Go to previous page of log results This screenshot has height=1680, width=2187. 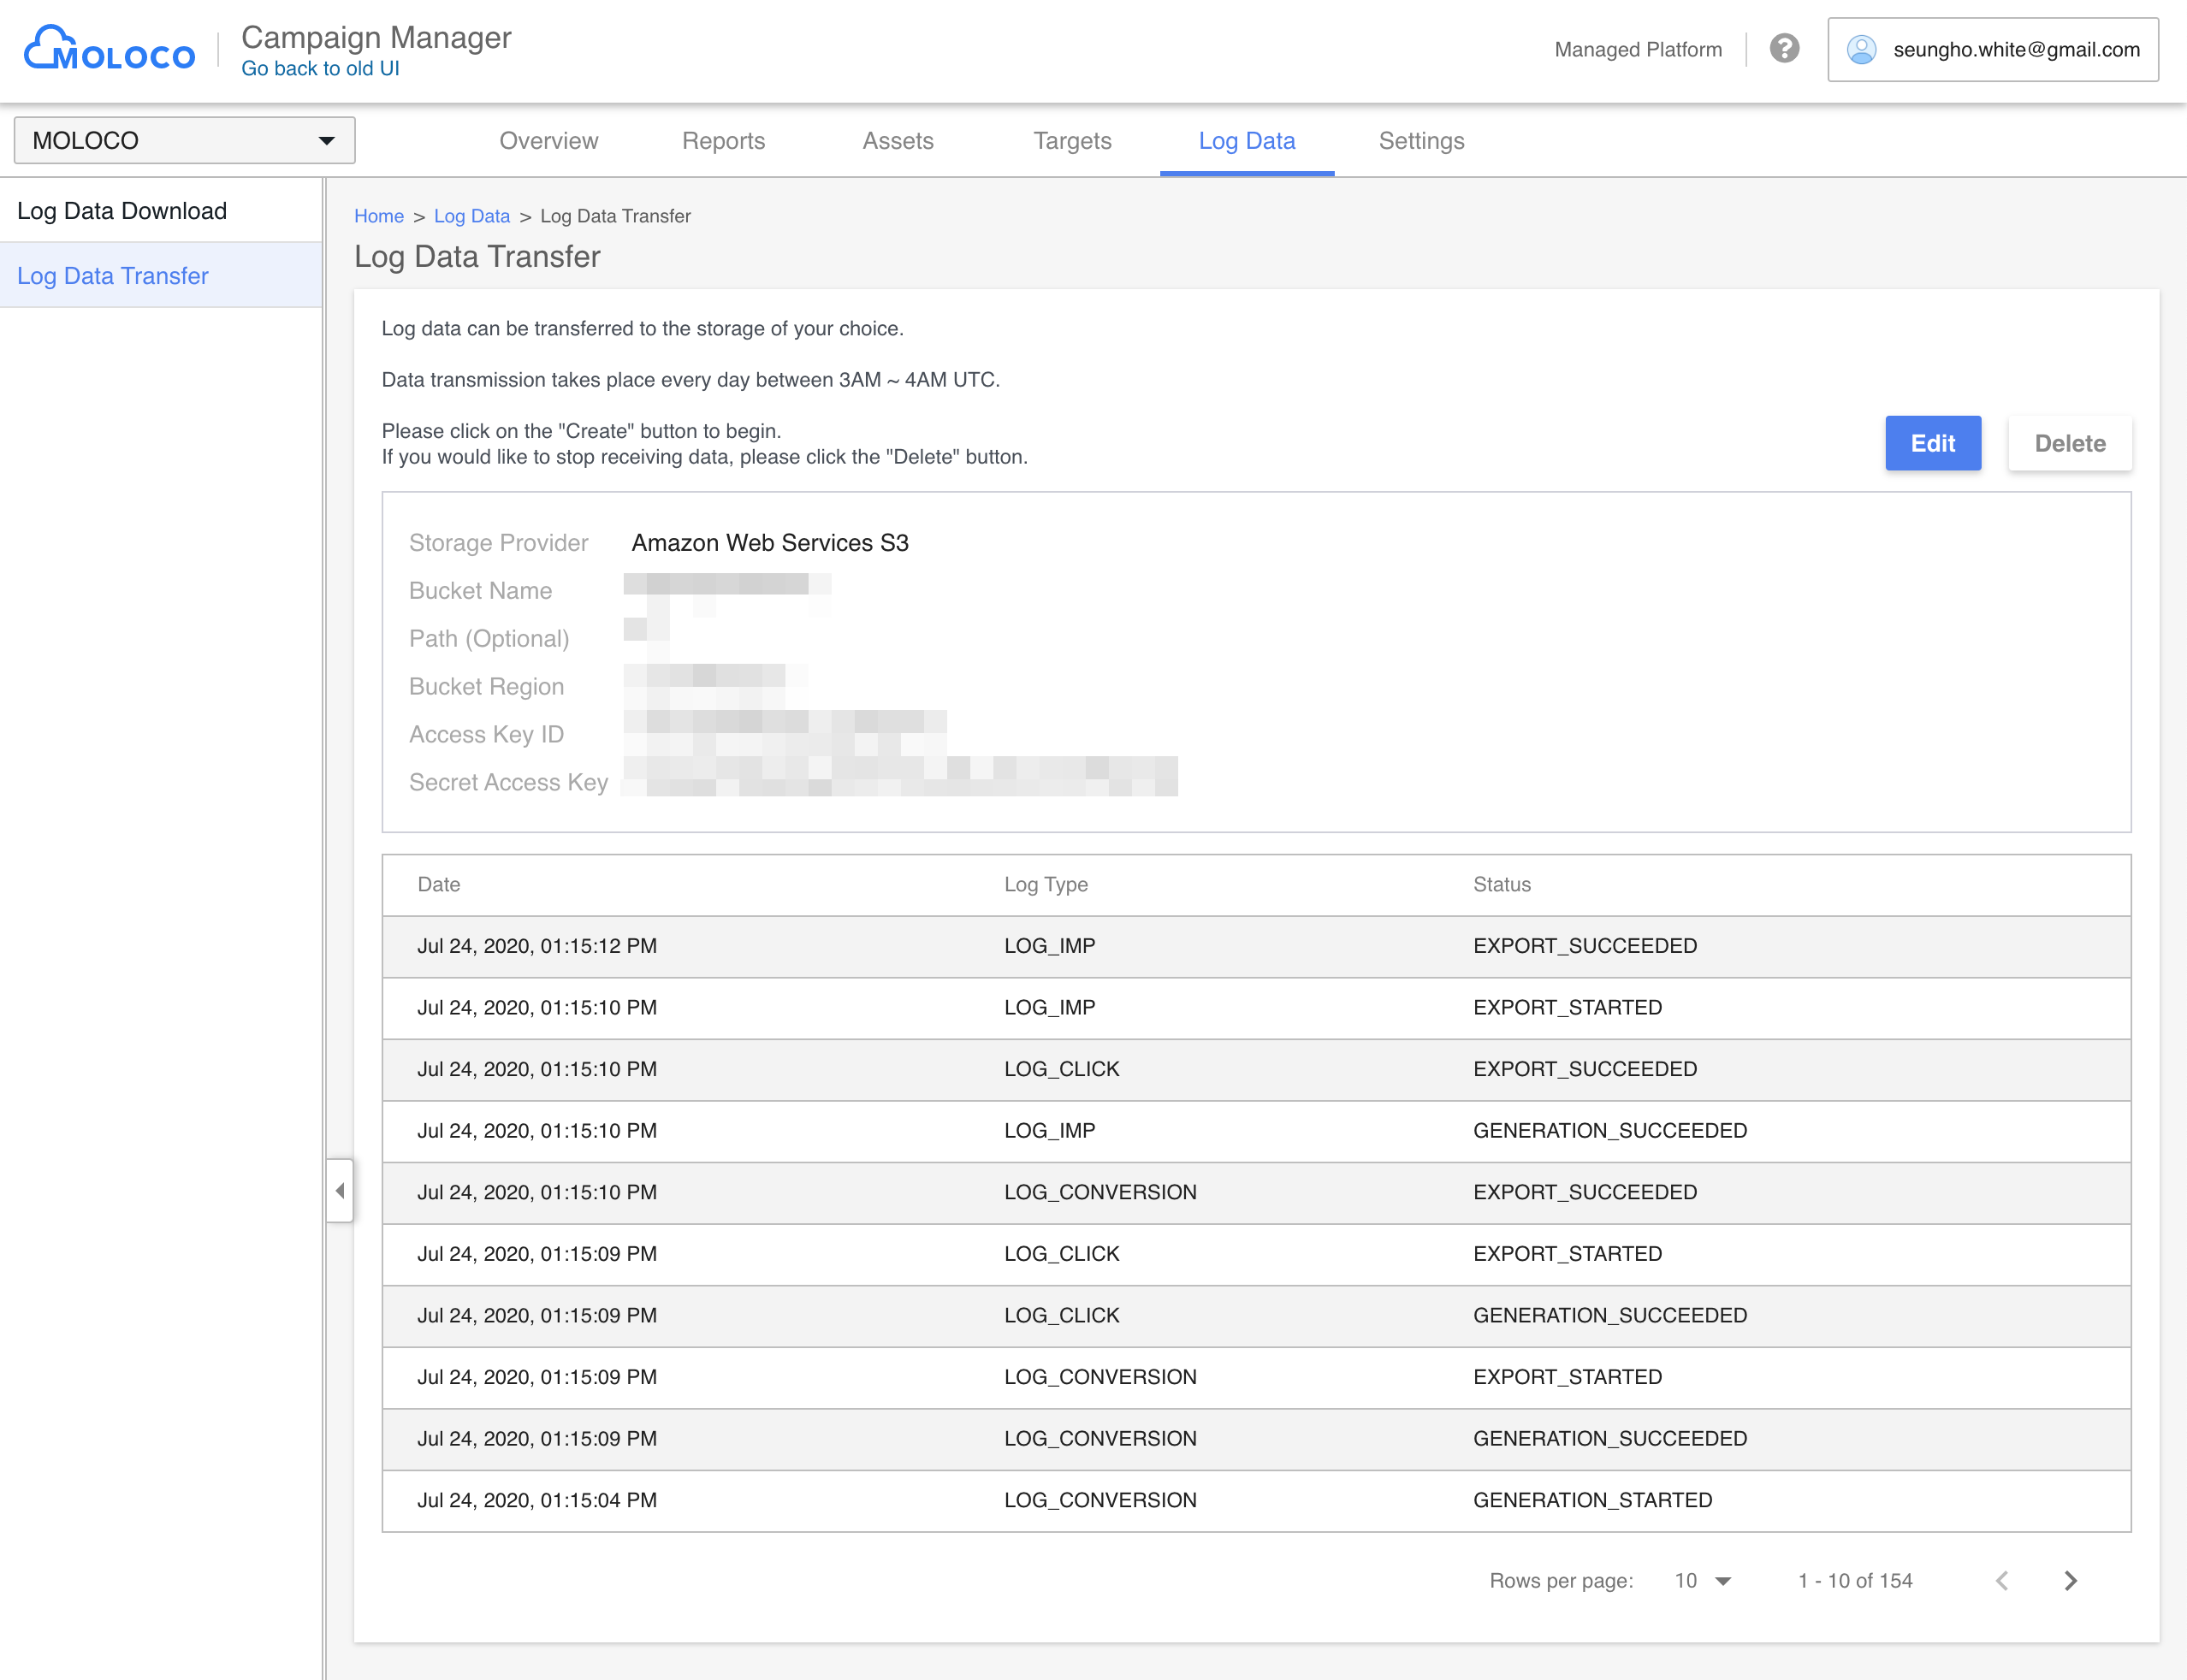point(2002,1580)
